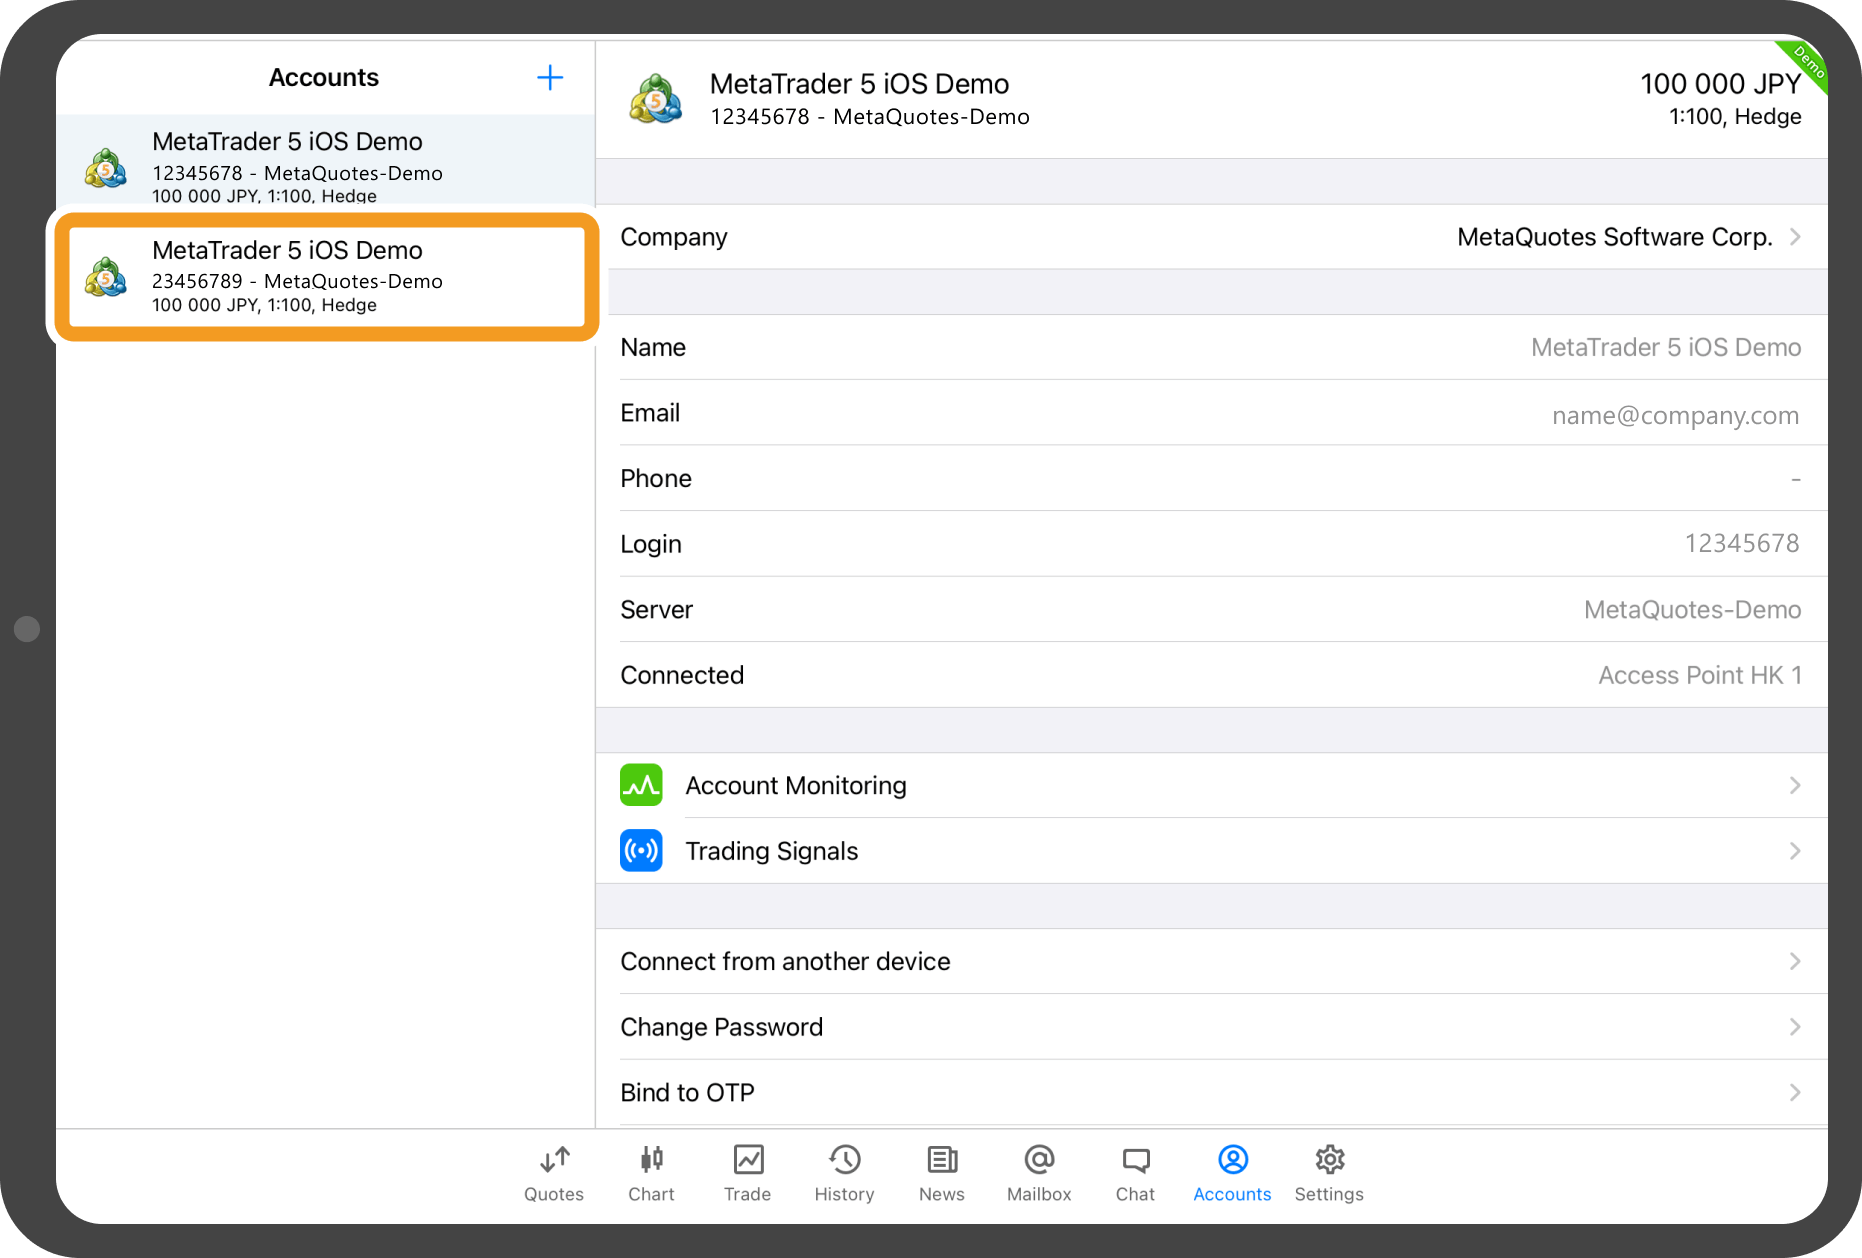The height and width of the screenshot is (1258, 1862).
Task: Click the Trading Signals label
Action: tap(771, 851)
